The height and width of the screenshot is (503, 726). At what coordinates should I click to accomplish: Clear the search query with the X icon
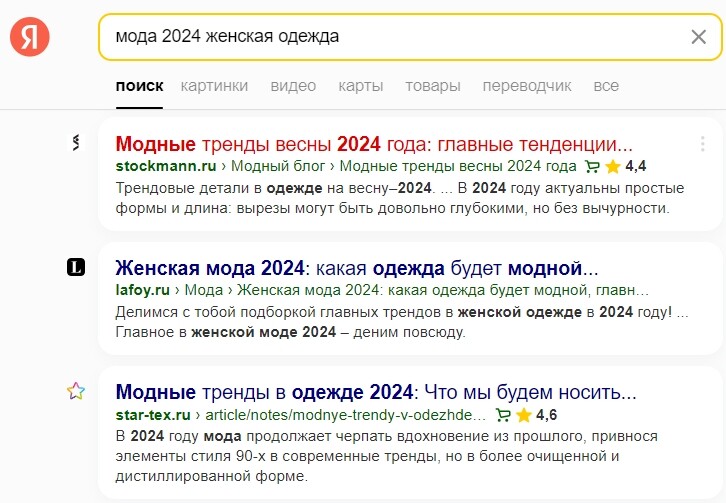click(698, 37)
